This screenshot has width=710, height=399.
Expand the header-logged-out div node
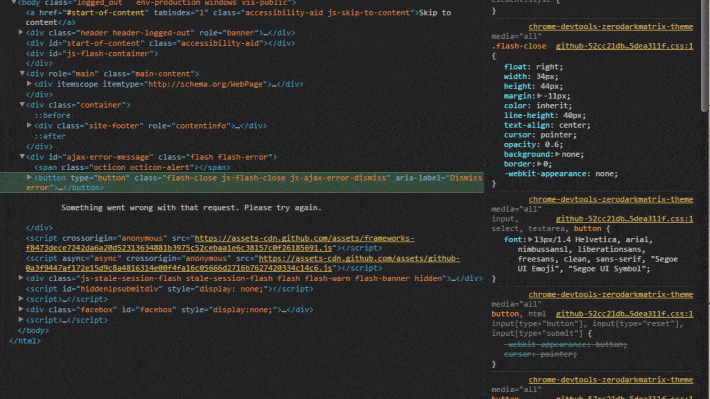coord(21,33)
